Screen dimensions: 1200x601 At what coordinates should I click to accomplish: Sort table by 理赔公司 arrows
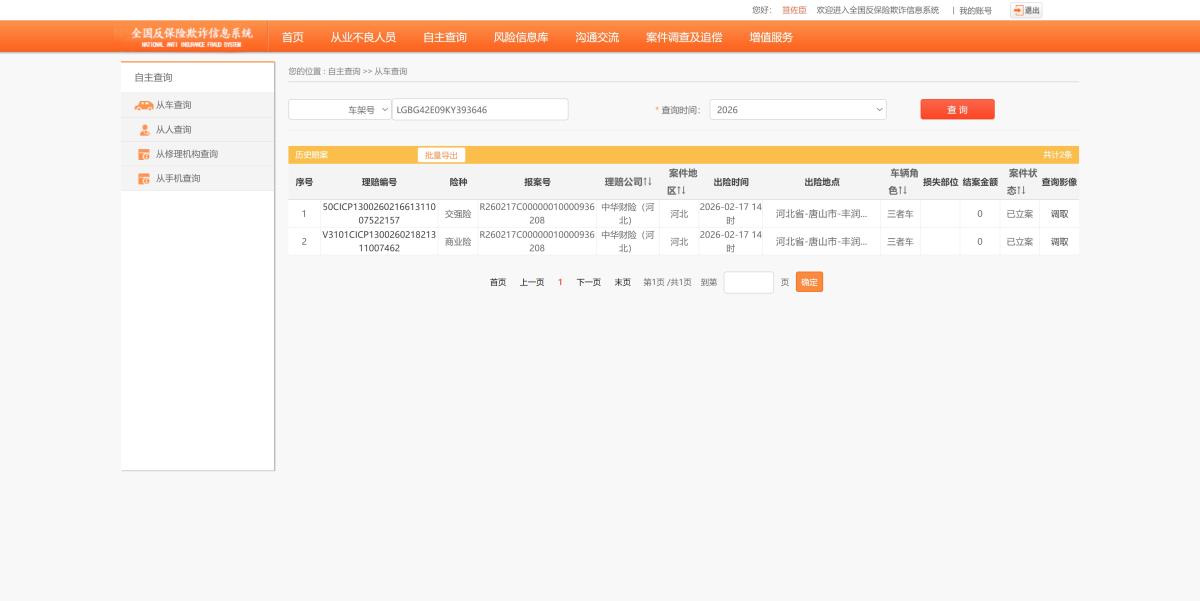pyautogui.click(x=648, y=182)
